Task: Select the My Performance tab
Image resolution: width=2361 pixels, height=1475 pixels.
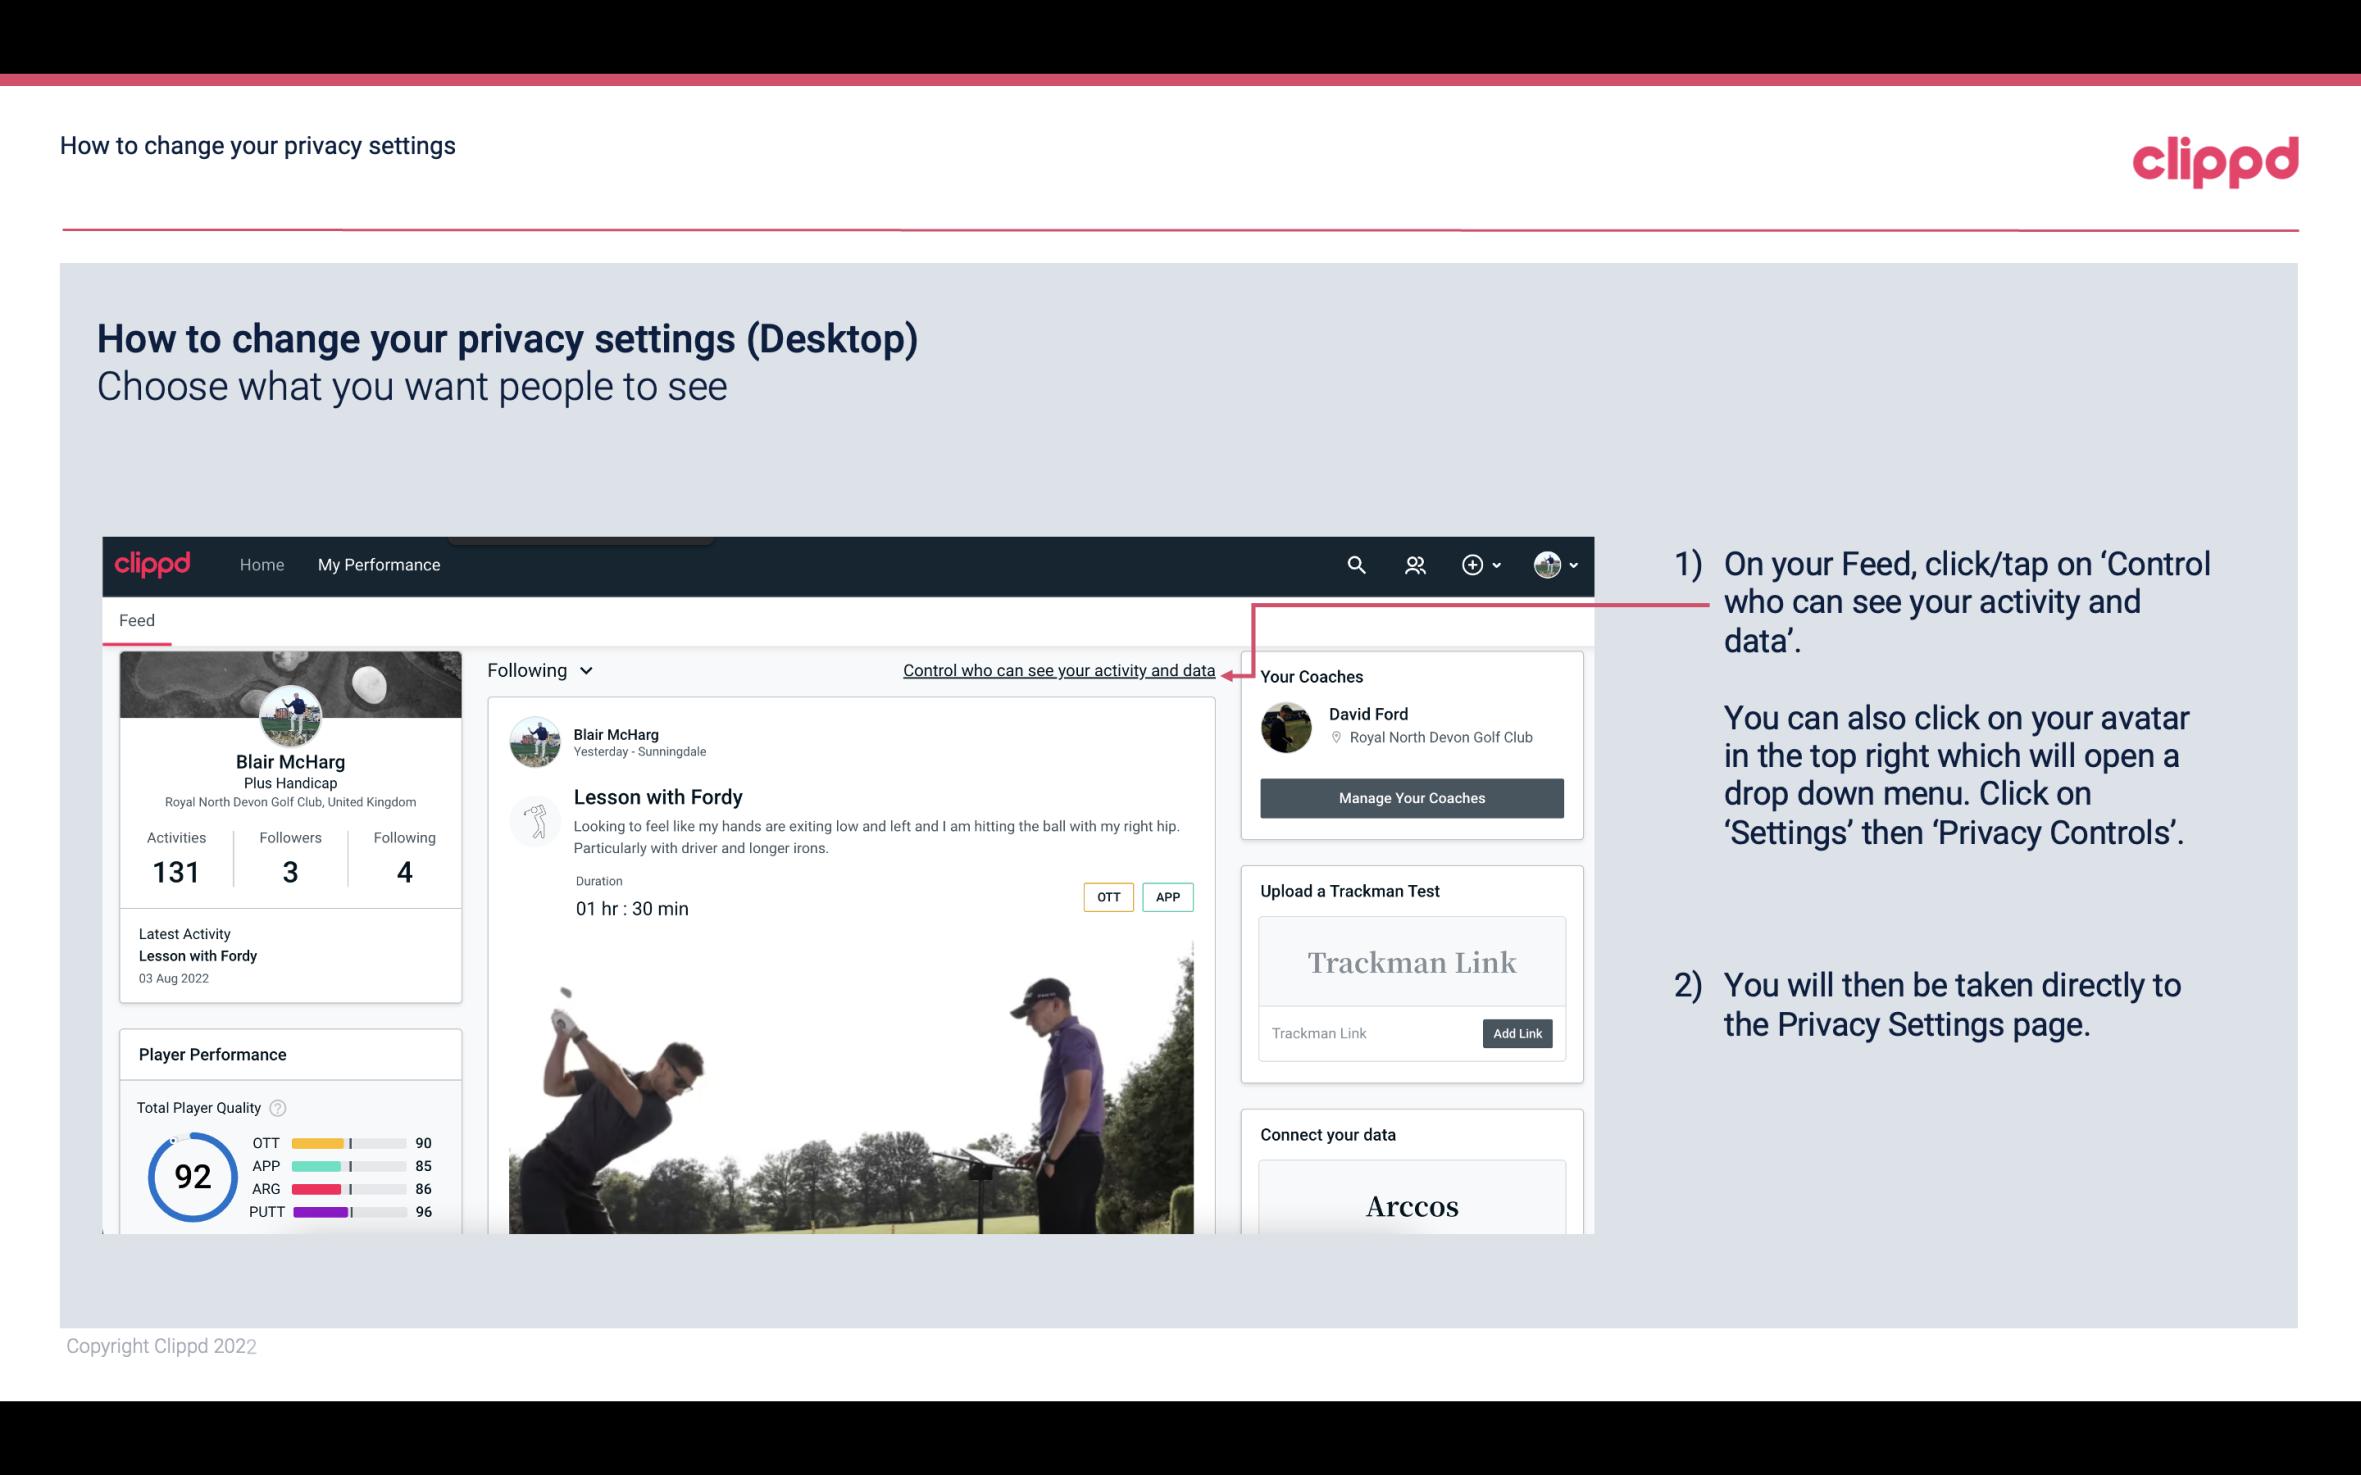Action: (379, 564)
